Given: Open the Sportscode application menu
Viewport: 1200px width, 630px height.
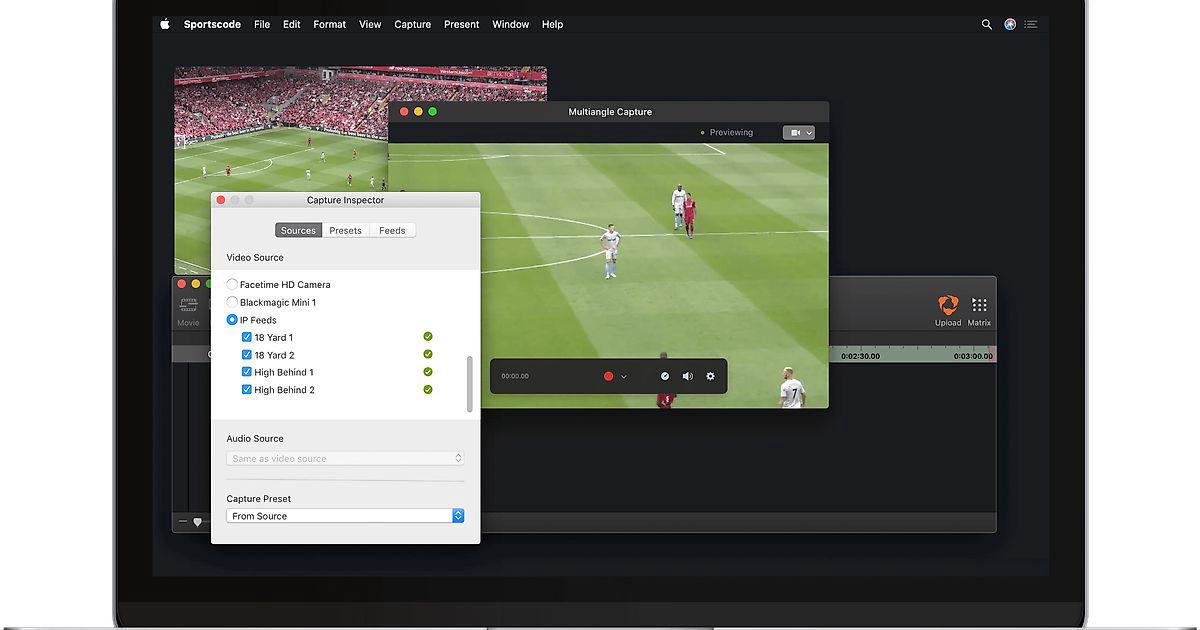Looking at the screenshot, I should [212, 24].
